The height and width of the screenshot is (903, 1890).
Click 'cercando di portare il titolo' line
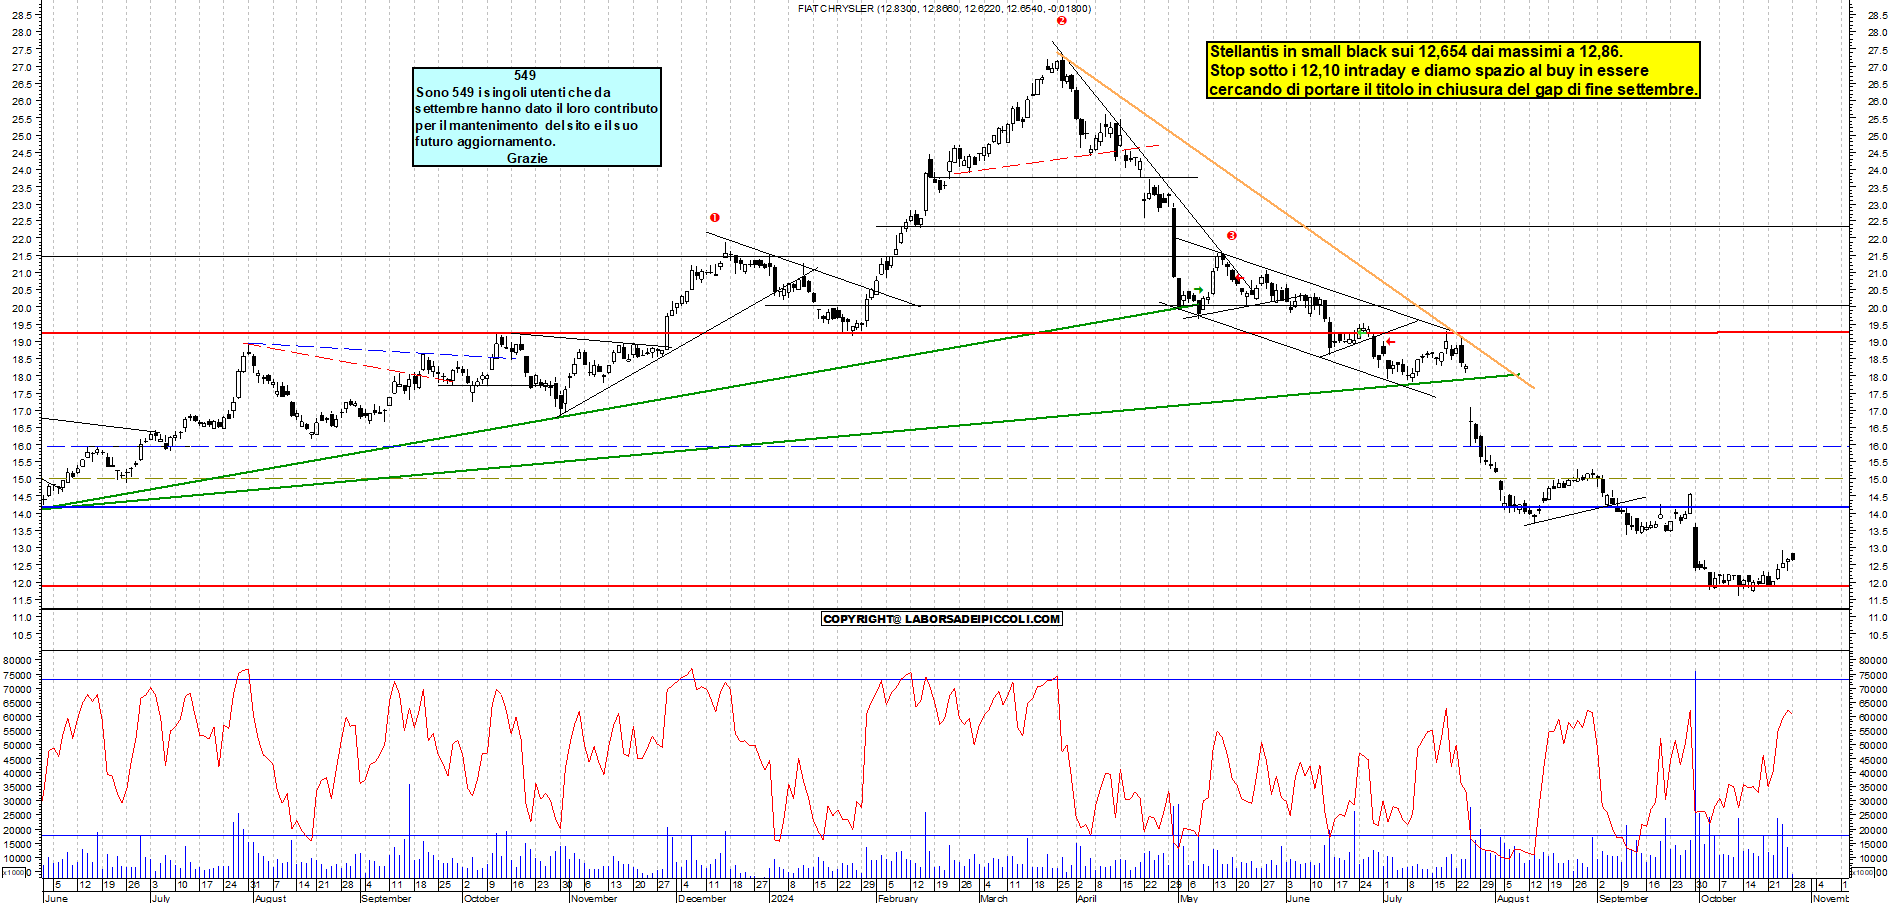pos(1453,89)
